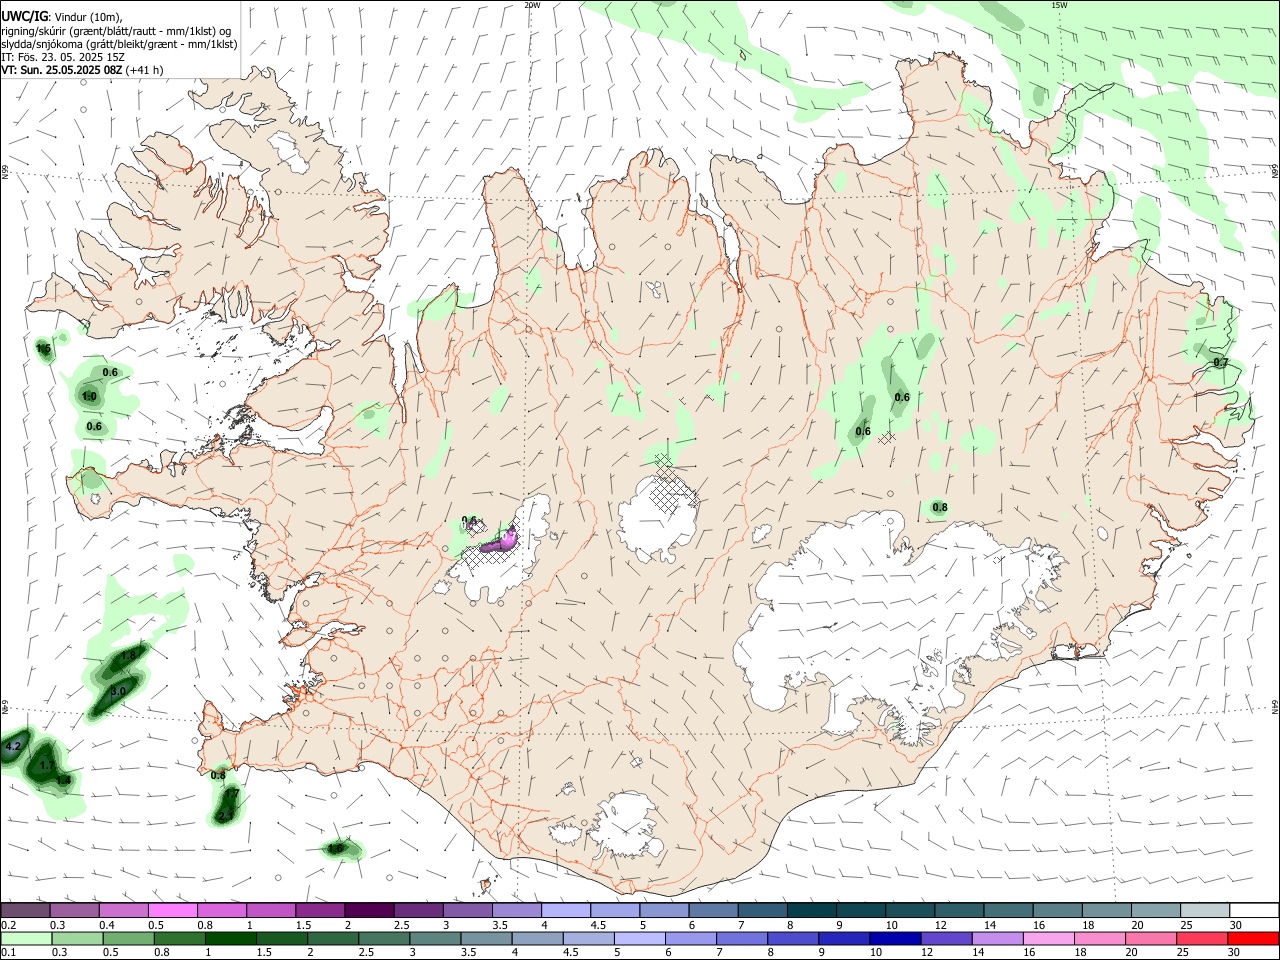The width and height of the screenshot is (1280, 960).
Task: Click the navy blue 10–12 rain swatch
Action: click(x=894, y=939)
